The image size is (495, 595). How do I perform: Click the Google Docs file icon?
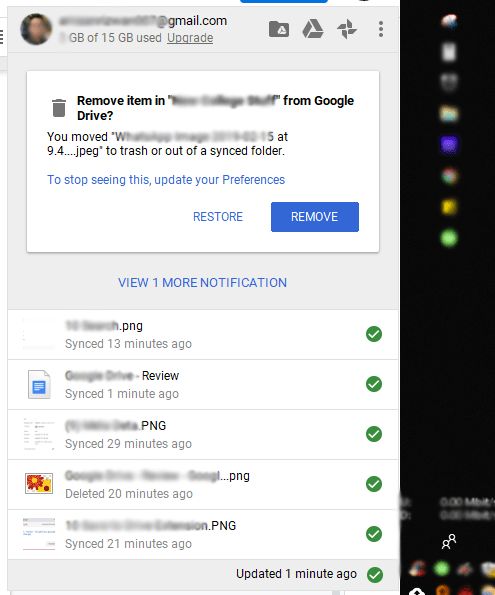pyautogui.click(x=39, y=384)
